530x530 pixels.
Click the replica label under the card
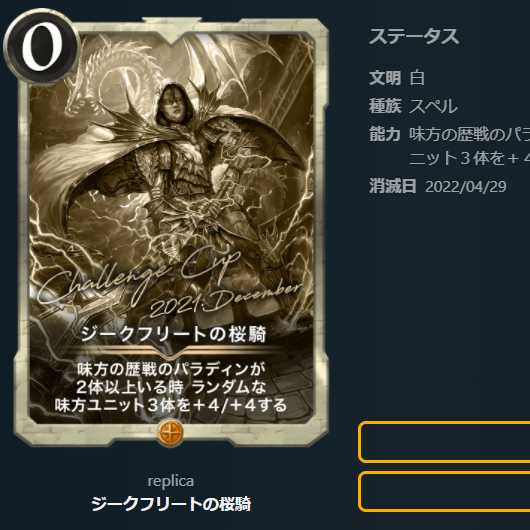(171, 481)
